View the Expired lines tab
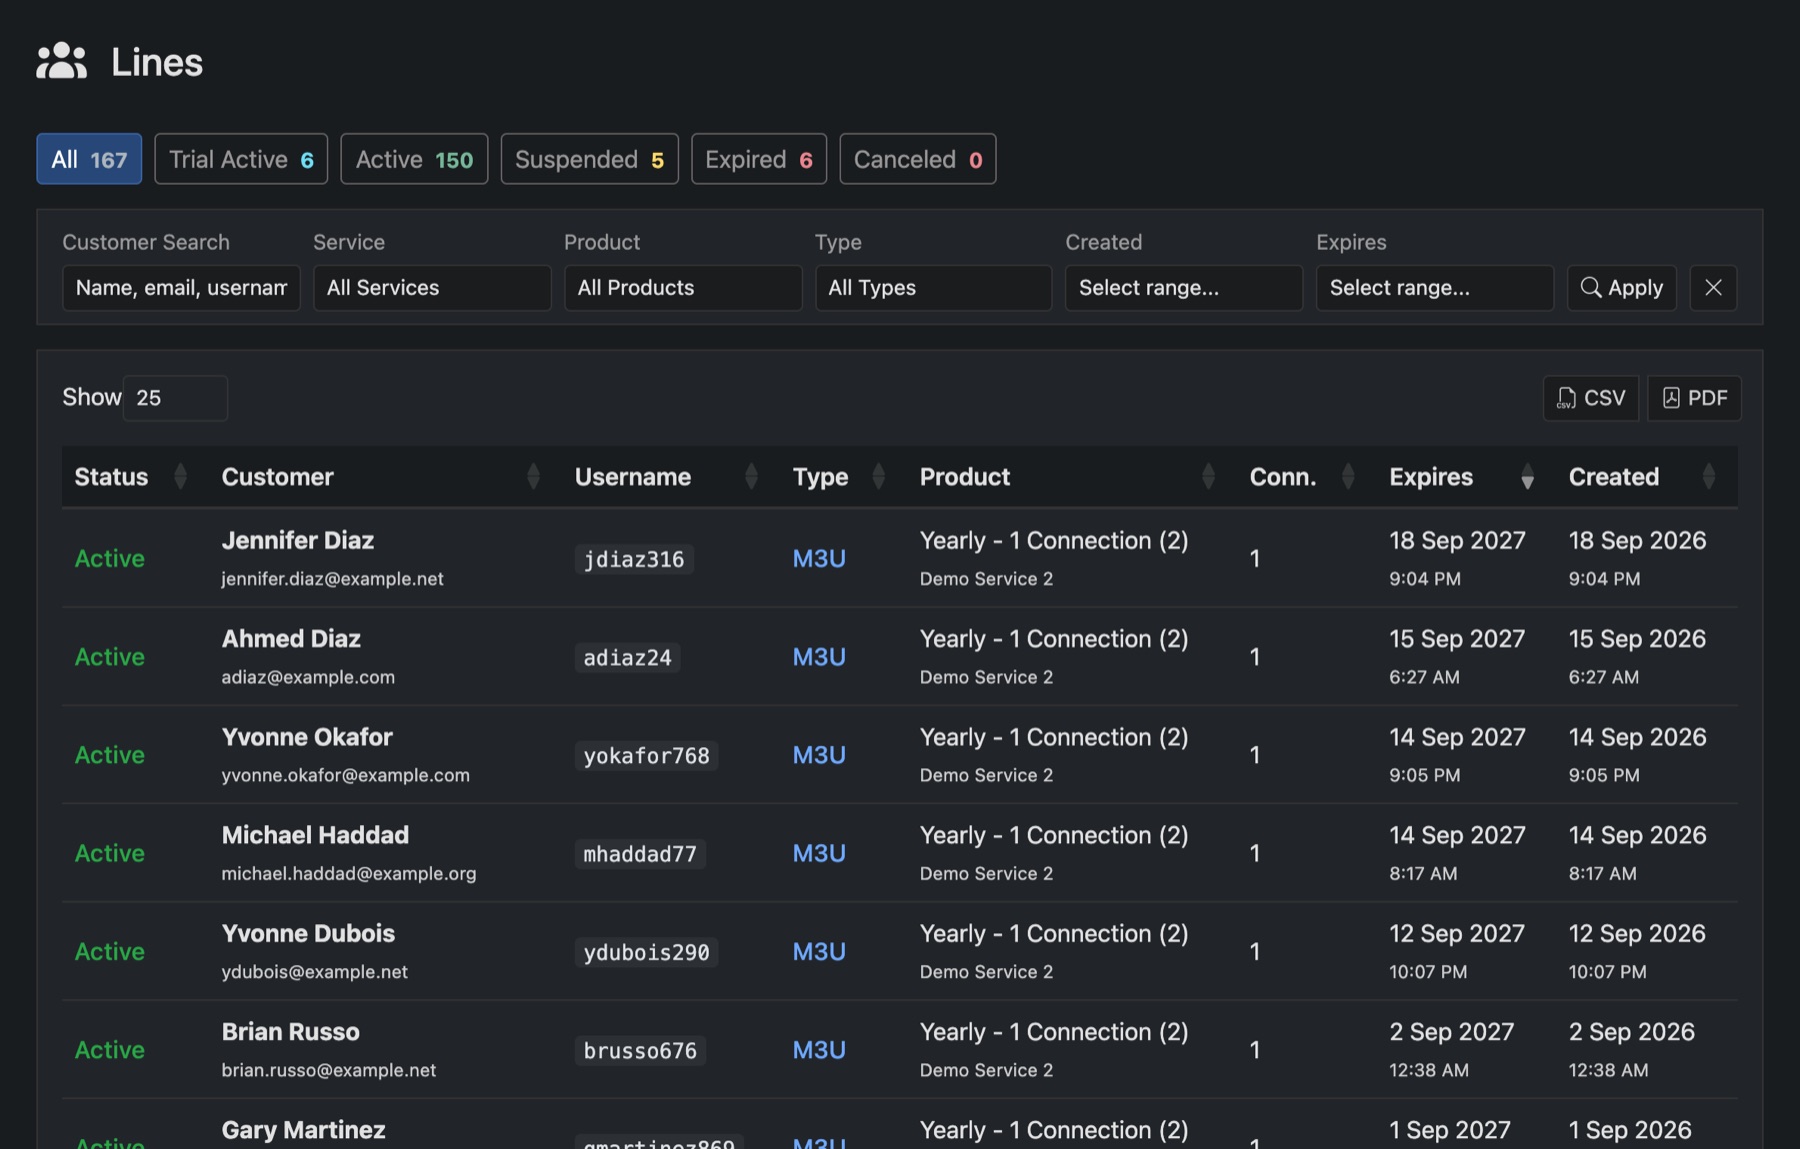The height and width of the screenshot is (1149, 1800). pos(759,159)
